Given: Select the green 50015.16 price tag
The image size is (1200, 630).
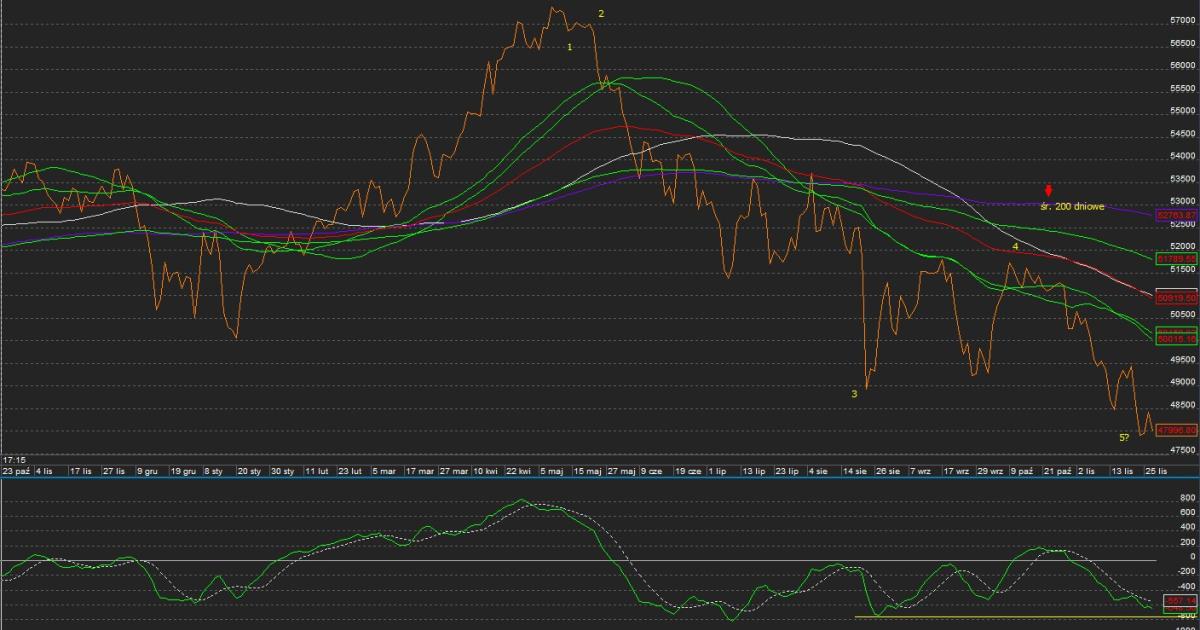Looking at the screenshot, I should pyautogui.click(x=1176, y=339).
